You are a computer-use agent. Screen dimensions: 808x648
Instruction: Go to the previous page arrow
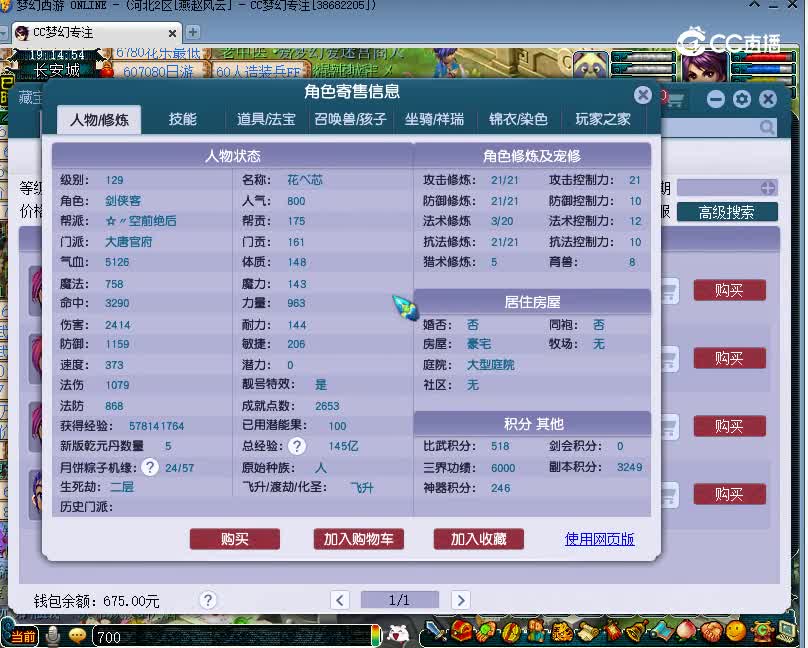(x=340, y=600)
